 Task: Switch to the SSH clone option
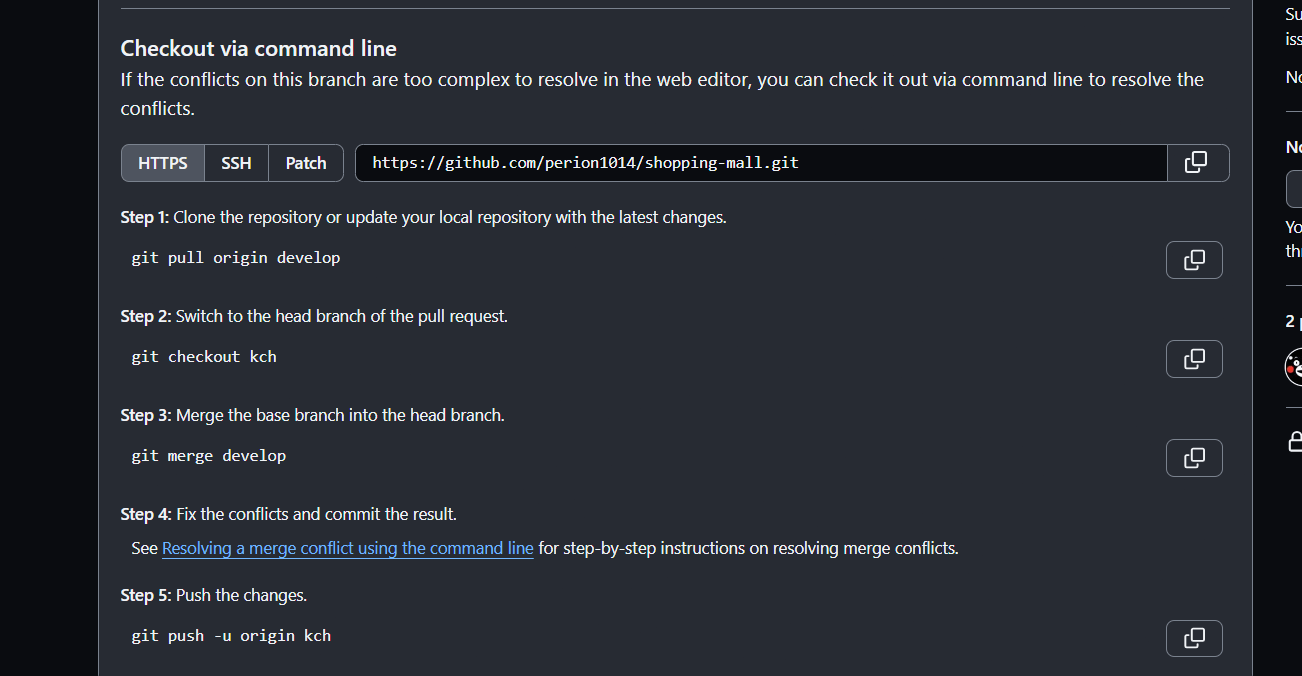(x=236, y=163)
